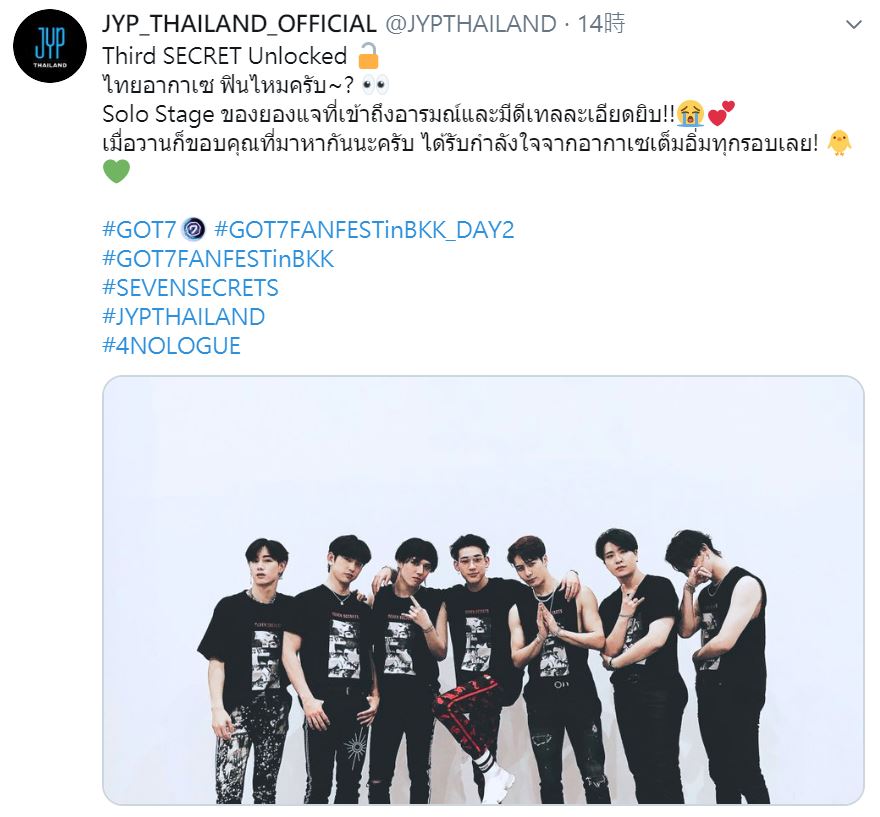This screenshot has width=880, height=817.
Task: Click the GOT7 hashtag logo emoji
Action: click(194, 230)
